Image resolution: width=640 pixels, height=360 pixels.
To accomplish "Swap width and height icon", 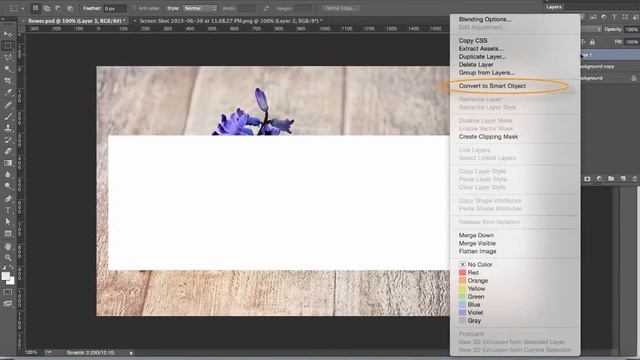I will coord(266,8).
